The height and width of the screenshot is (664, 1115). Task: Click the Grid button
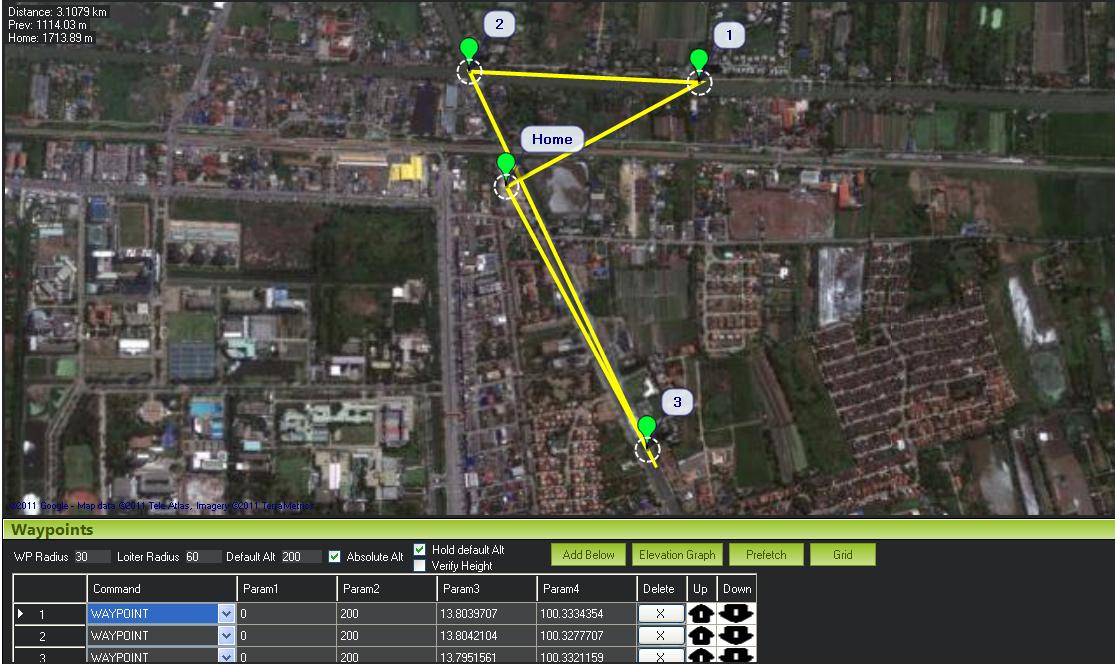click(x=842, y=555)
